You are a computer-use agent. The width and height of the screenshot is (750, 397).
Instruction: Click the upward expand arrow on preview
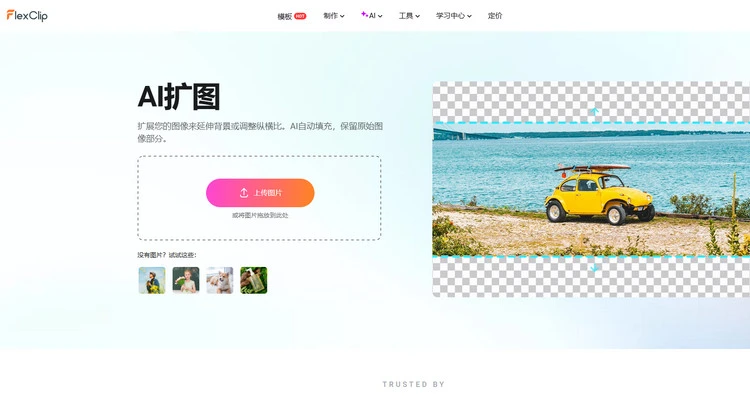point(594,111)
